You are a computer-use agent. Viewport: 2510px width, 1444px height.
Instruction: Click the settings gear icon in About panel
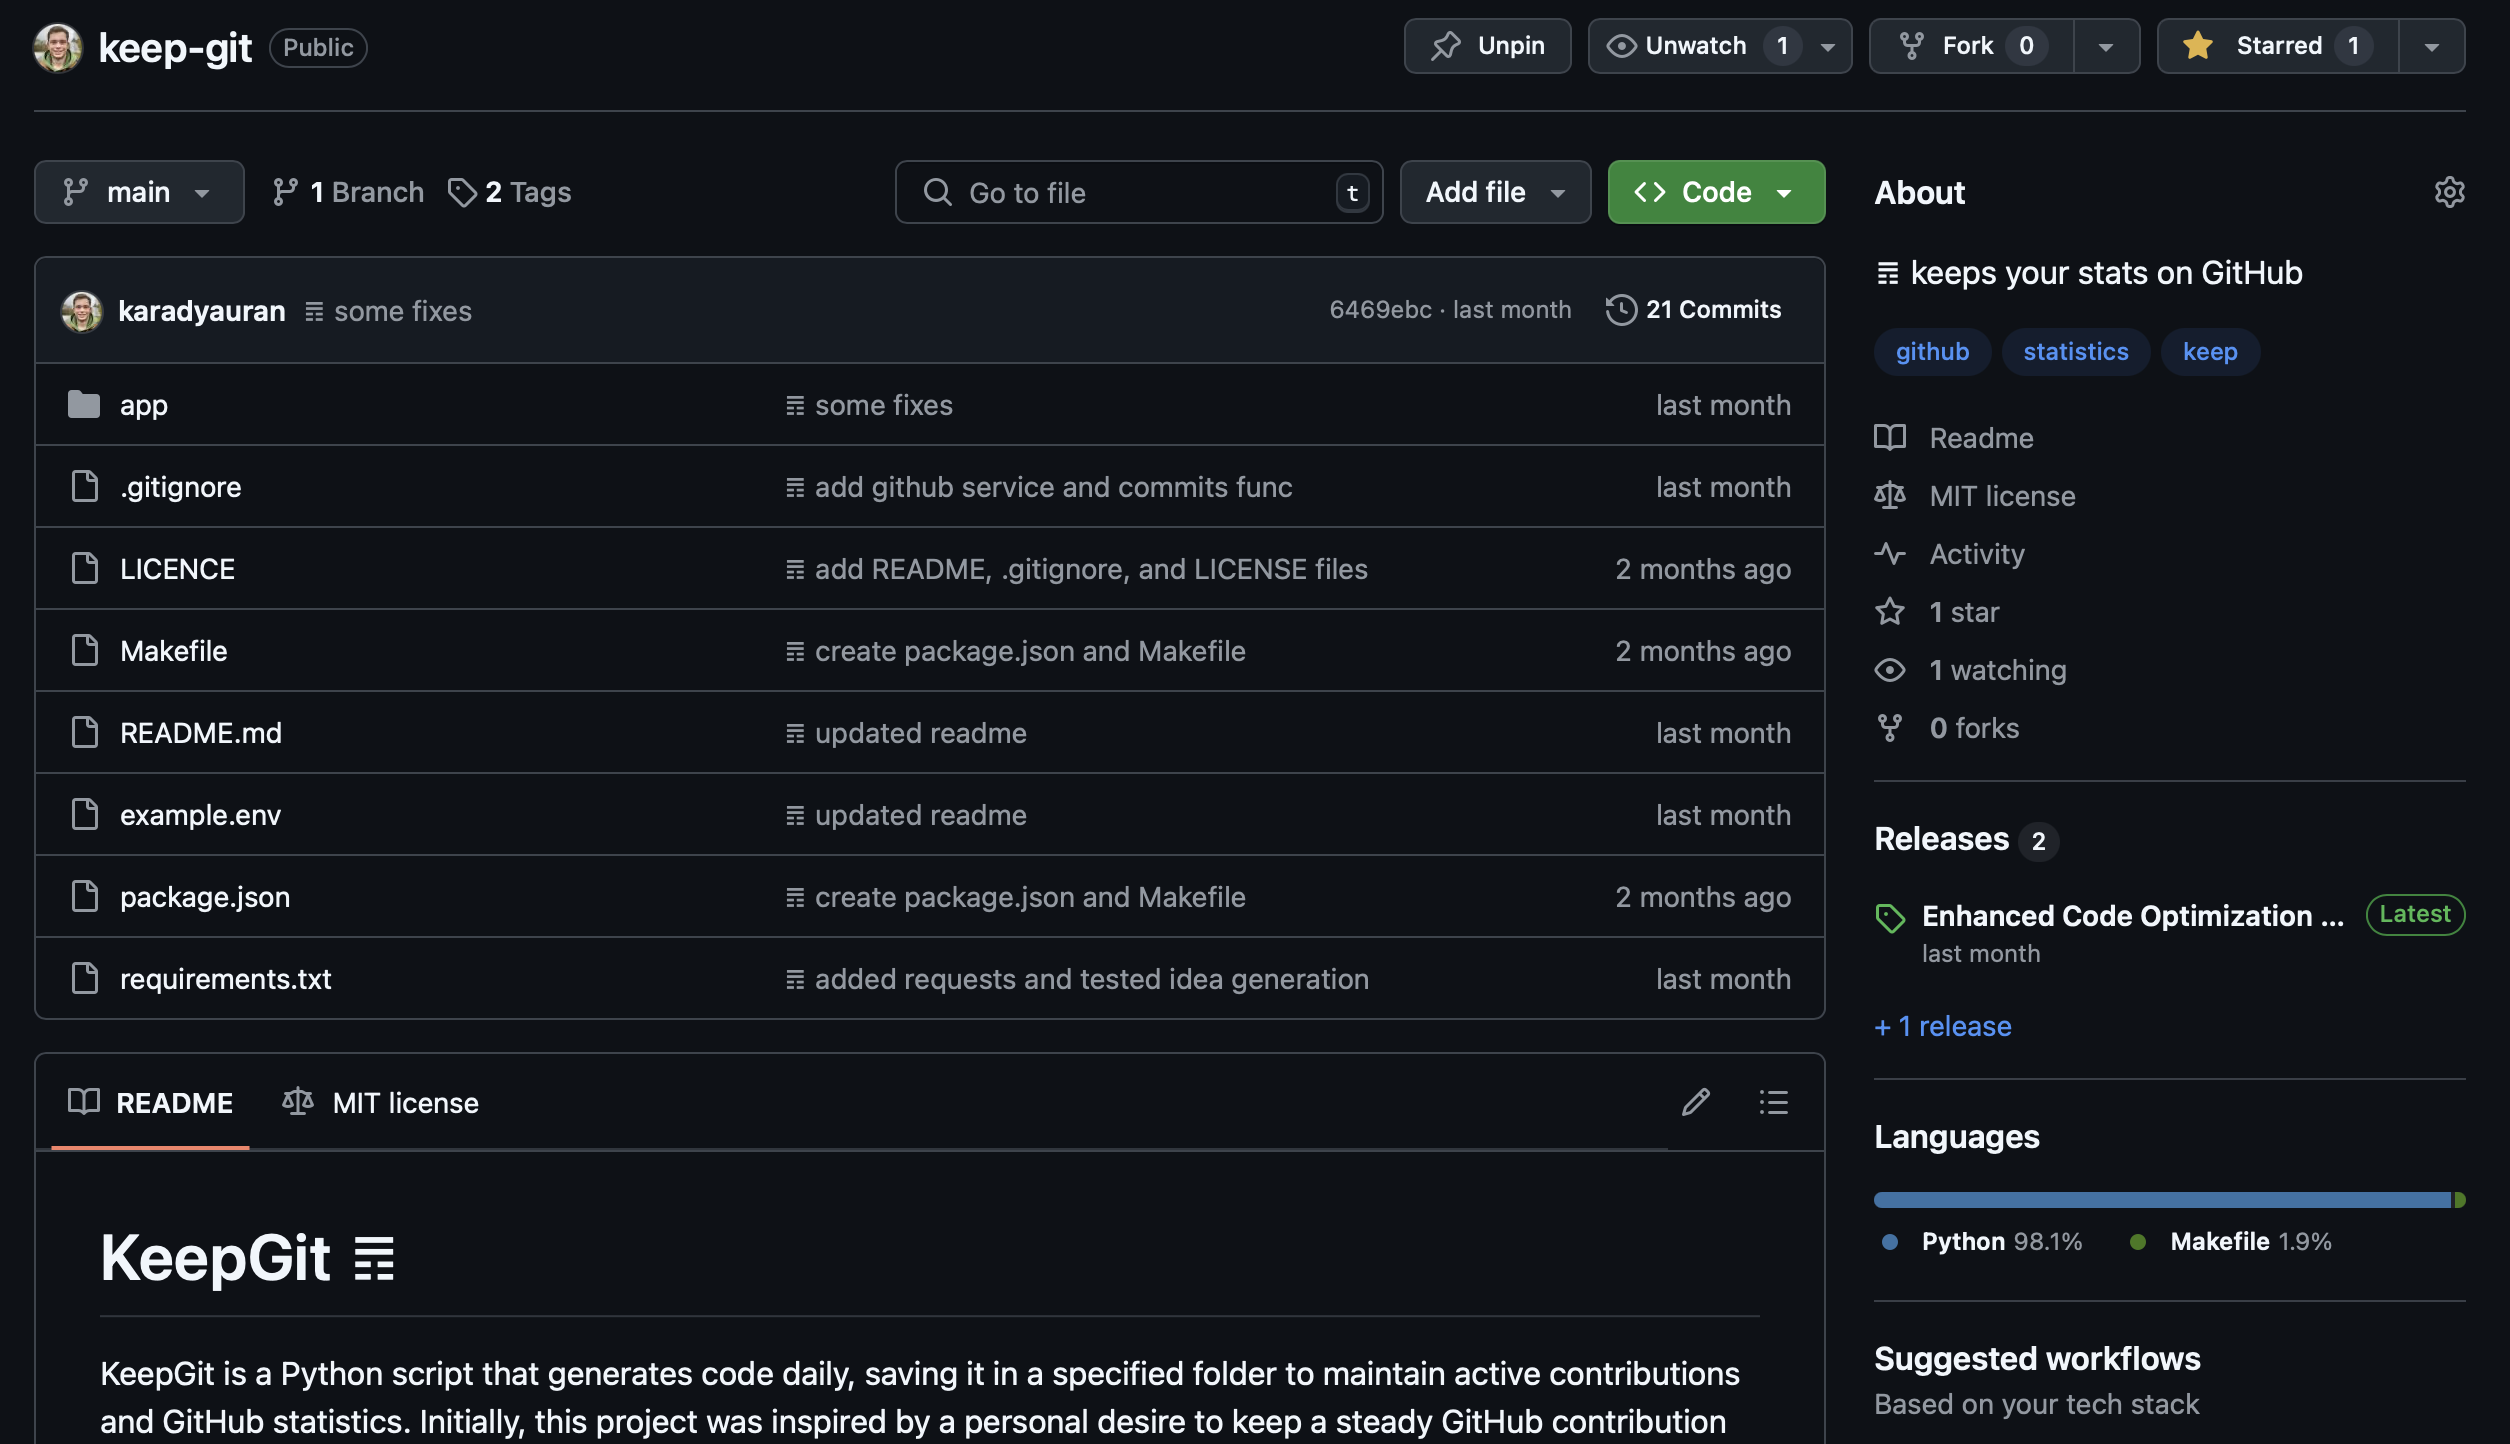coord(2450,191)
